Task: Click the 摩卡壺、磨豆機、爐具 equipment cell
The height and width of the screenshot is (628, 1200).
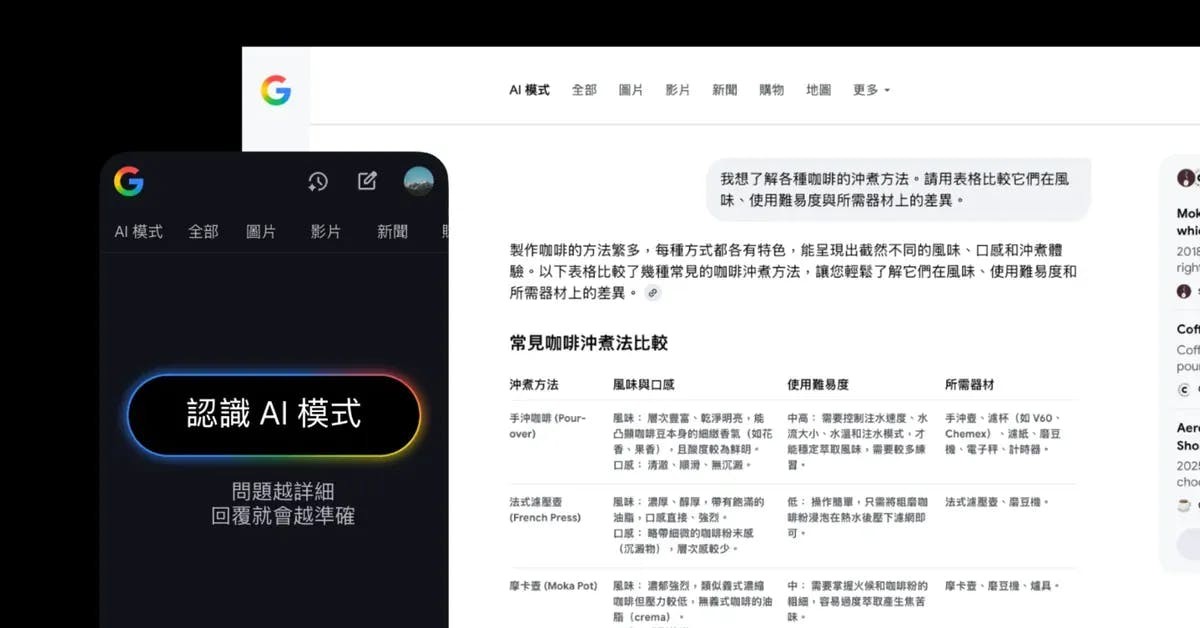Action: [x=1002, y=586]
